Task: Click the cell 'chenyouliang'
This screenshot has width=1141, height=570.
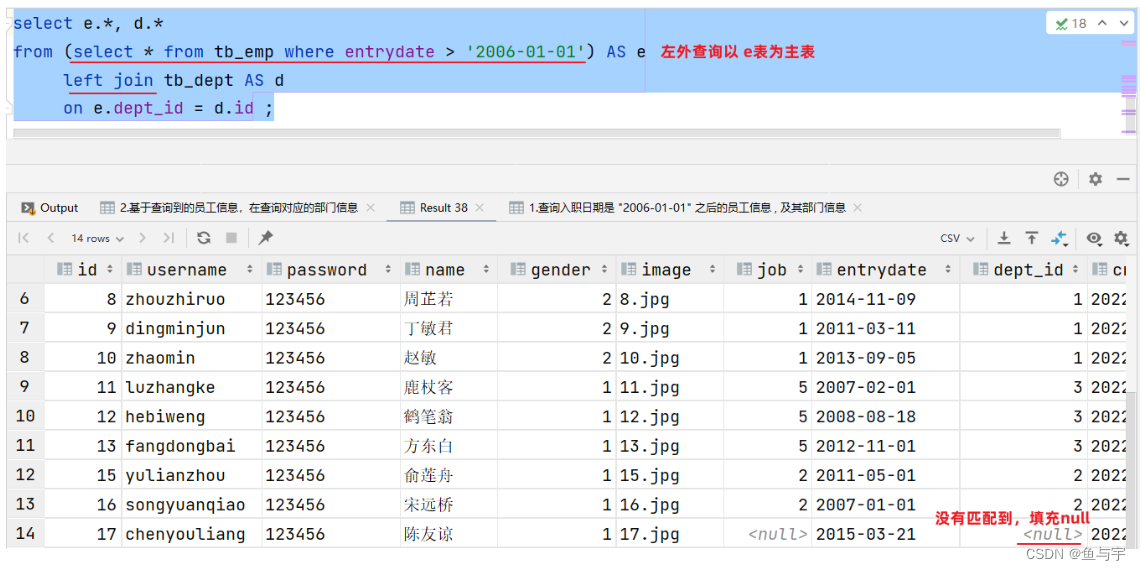Action: pos(191,534)
